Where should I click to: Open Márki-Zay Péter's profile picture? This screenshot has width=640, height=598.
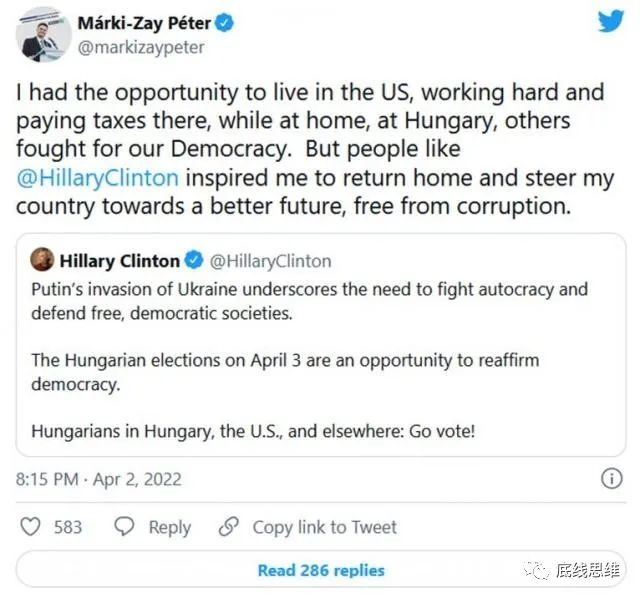[38, 33]
